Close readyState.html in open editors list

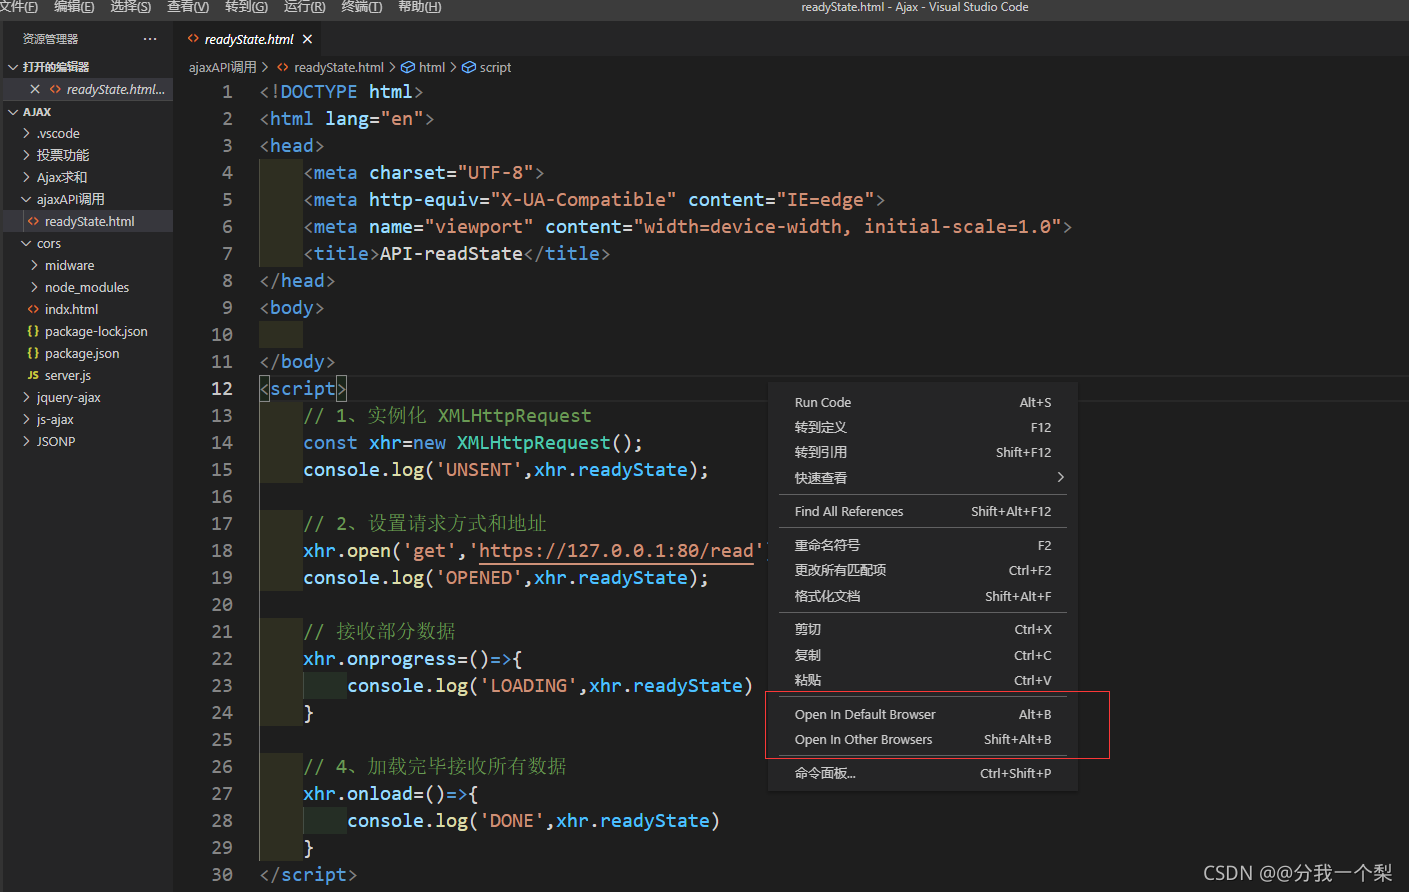click(x=35, y=89)
